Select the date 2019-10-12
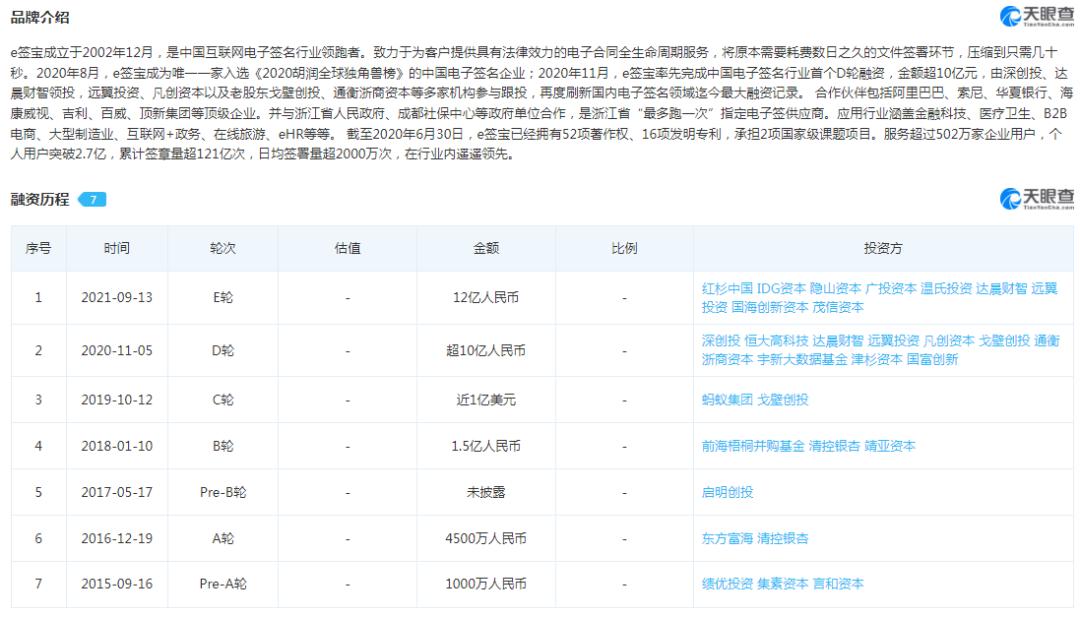Image resolution: width=1080 pixels, height=617 pixels. tap(117, 400)
